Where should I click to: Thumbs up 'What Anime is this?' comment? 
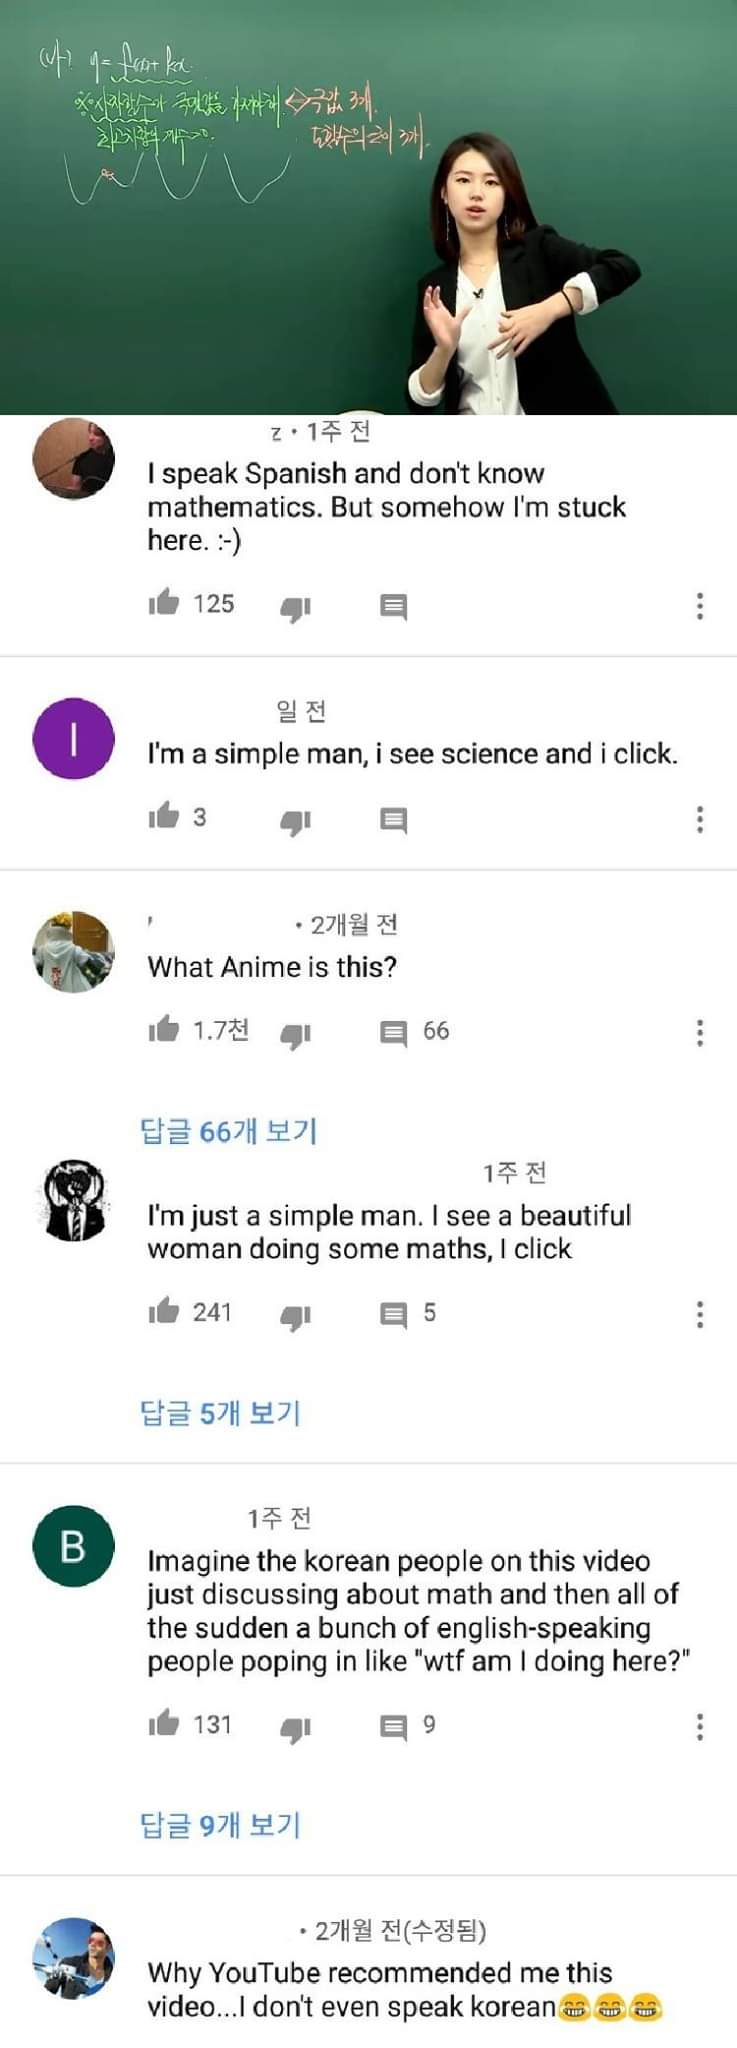coord(163,1029)
